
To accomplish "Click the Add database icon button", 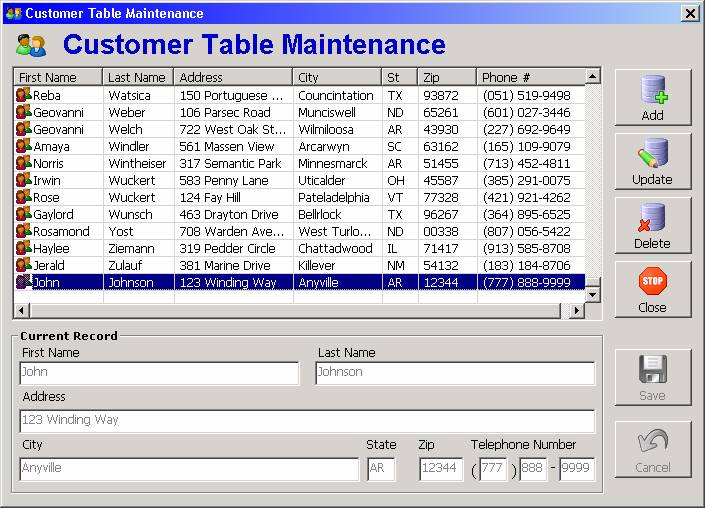I will click(x=652, y=90).
